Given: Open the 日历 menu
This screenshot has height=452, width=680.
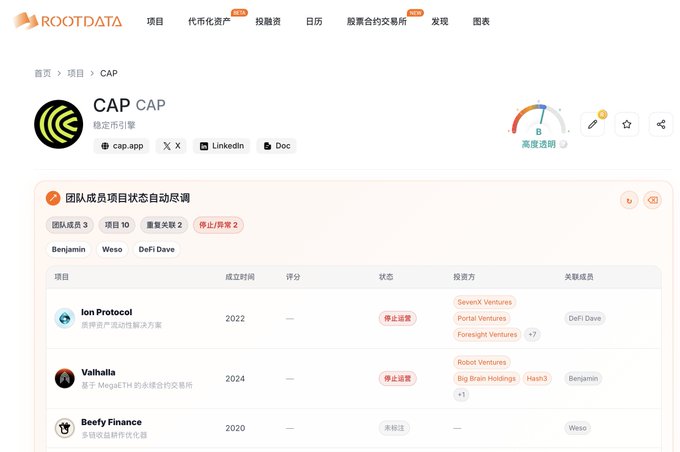Looking at the screenshot, I should click(314, 21).
